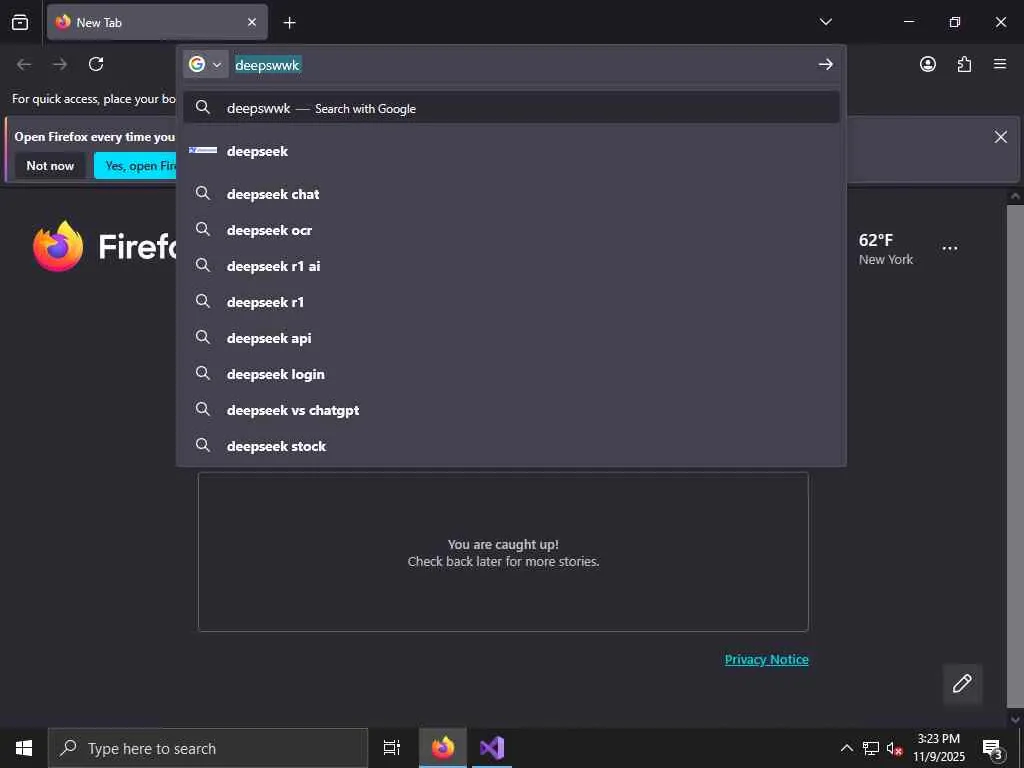This screenshot has width=1024, height=768.
Task: Open the network status tray icon
Action: [870, 748]
